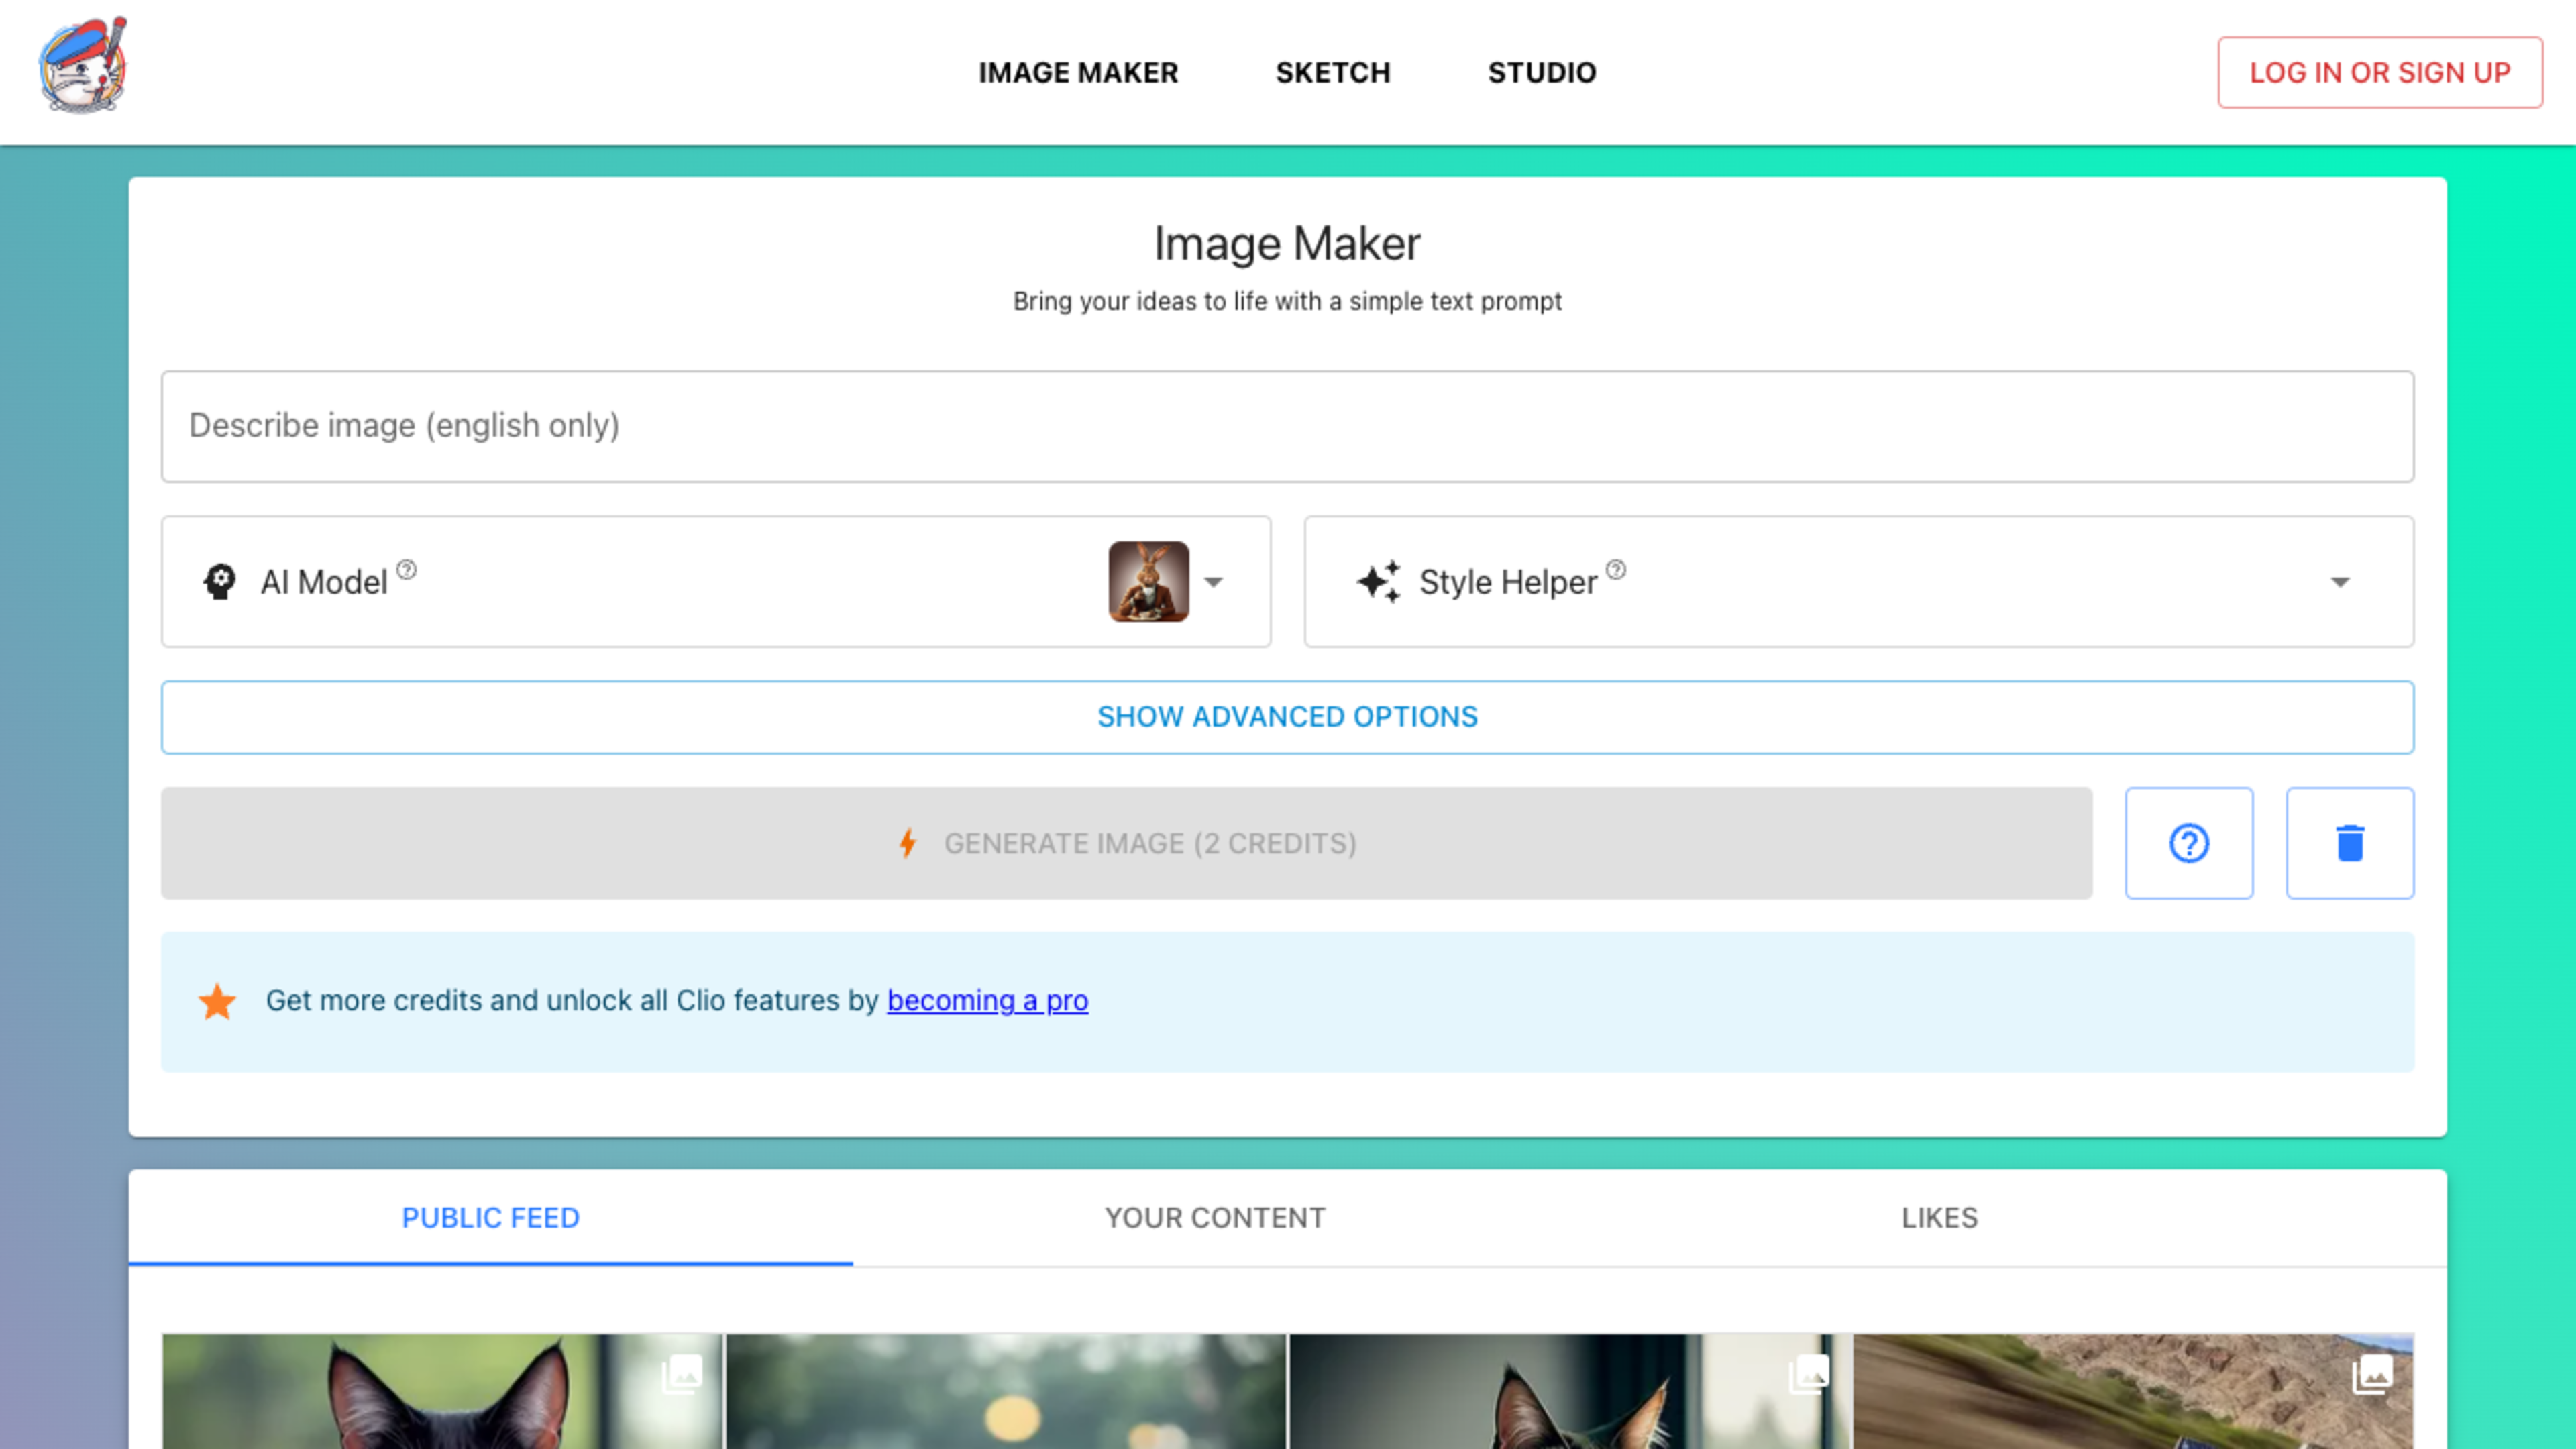The height and width of the screenshot is (1449, 2576).
Task: Click the Describe image text field
Action: (1287, 426)
